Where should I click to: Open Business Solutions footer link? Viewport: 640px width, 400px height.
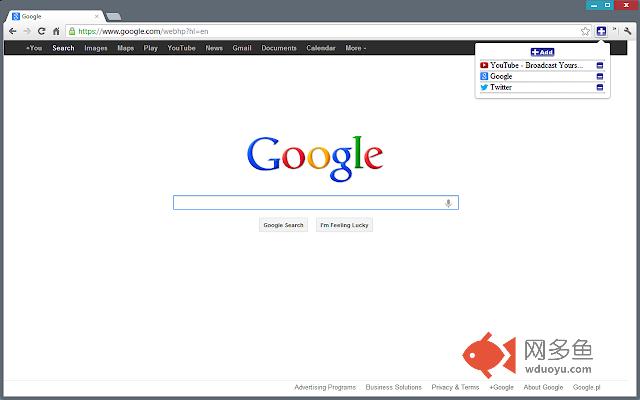[x=393, y=387]
